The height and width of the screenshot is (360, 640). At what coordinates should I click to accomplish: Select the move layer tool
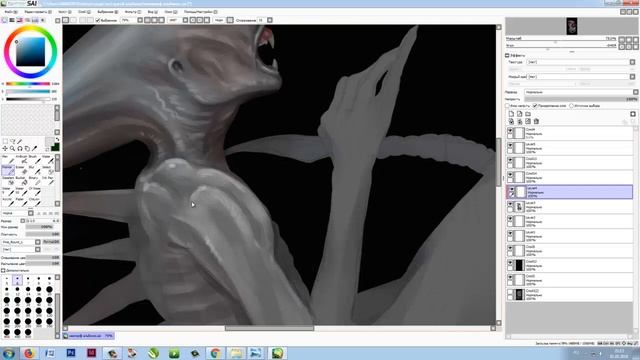(x=5, y=149)
